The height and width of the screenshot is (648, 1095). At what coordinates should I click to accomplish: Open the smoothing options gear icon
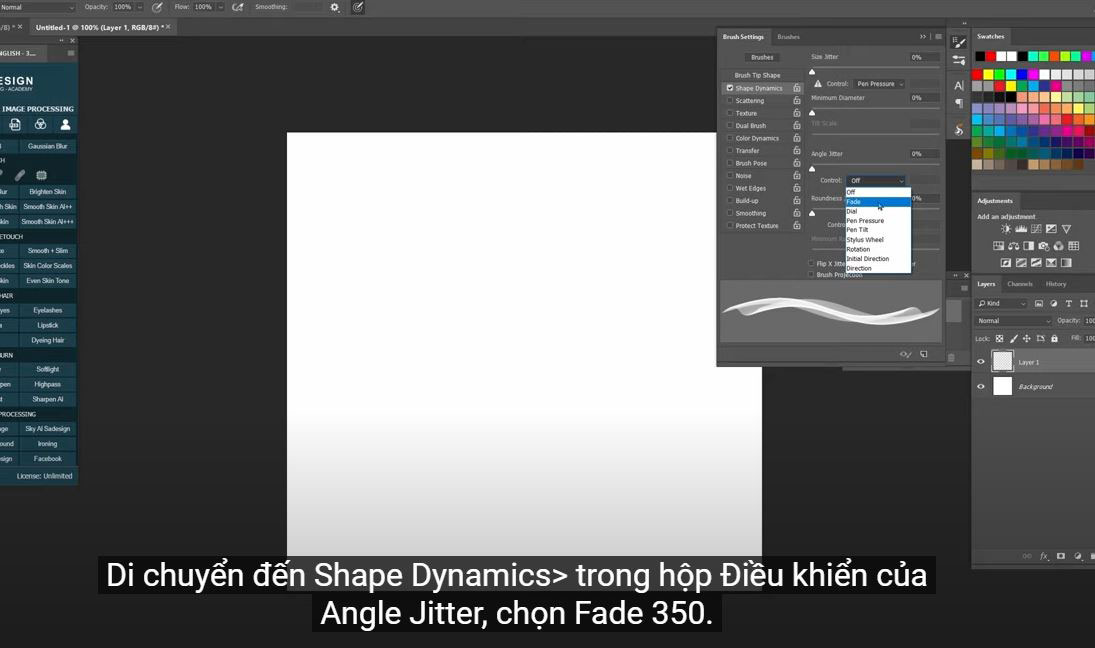point(334,7)
